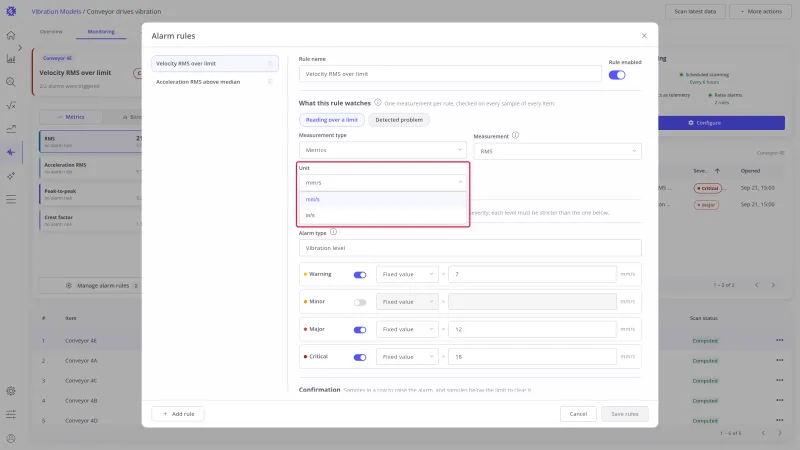Screen dimensions: 800x450
Task: Choose mm/s from the Unit list
Action: click(x=383, y=199)
